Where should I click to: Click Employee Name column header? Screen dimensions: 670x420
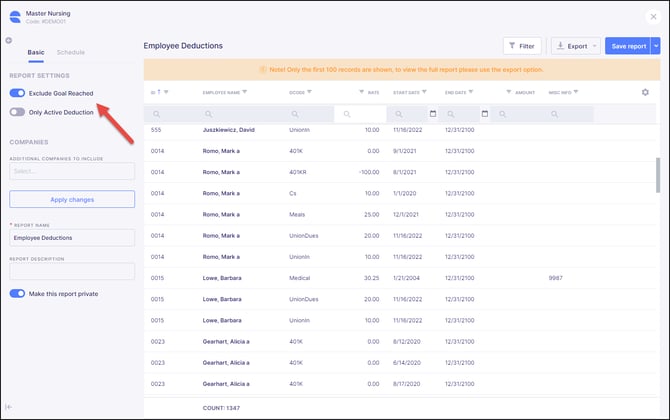[x=221, y=92]
